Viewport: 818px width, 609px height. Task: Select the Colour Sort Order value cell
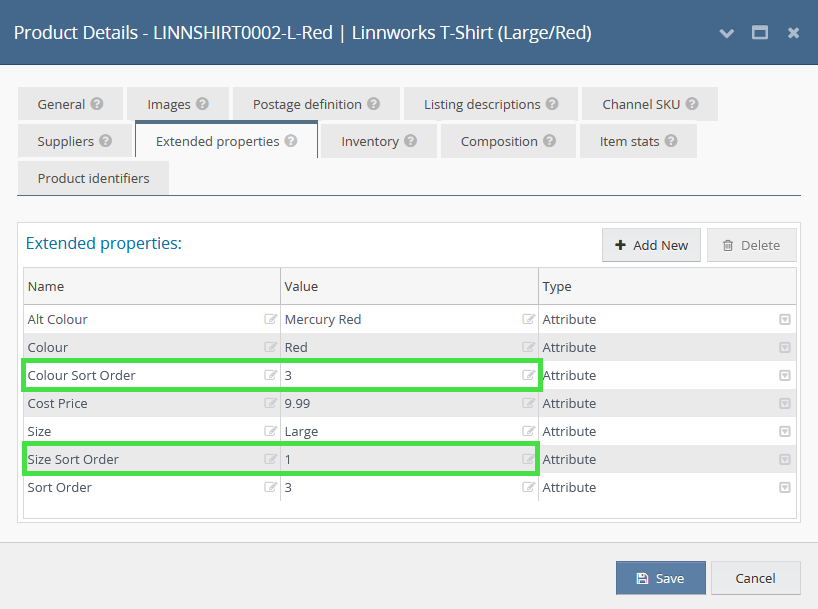click(x=400, y=375)
